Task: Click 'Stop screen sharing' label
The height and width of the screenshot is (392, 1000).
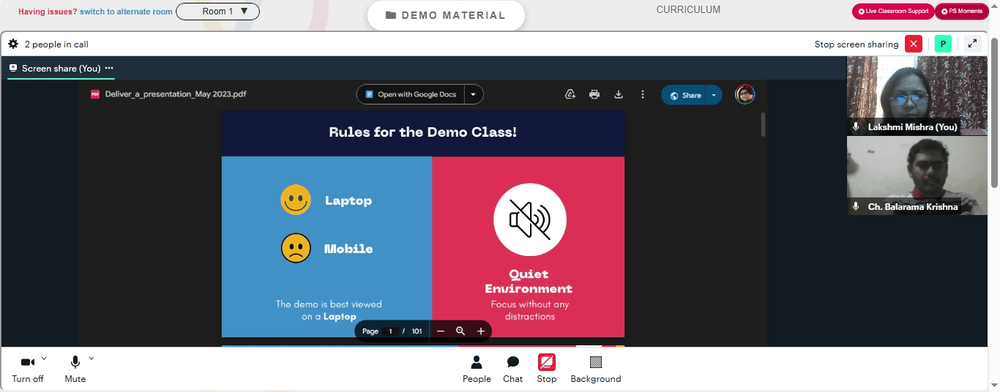Action: [856, 44]
